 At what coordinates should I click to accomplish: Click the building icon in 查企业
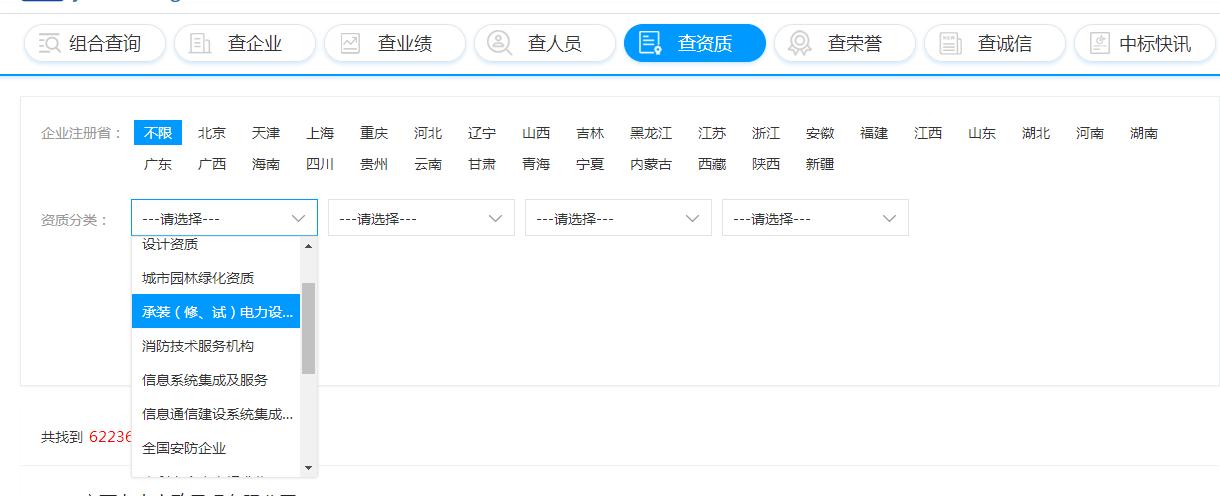[x=200, y=43]
